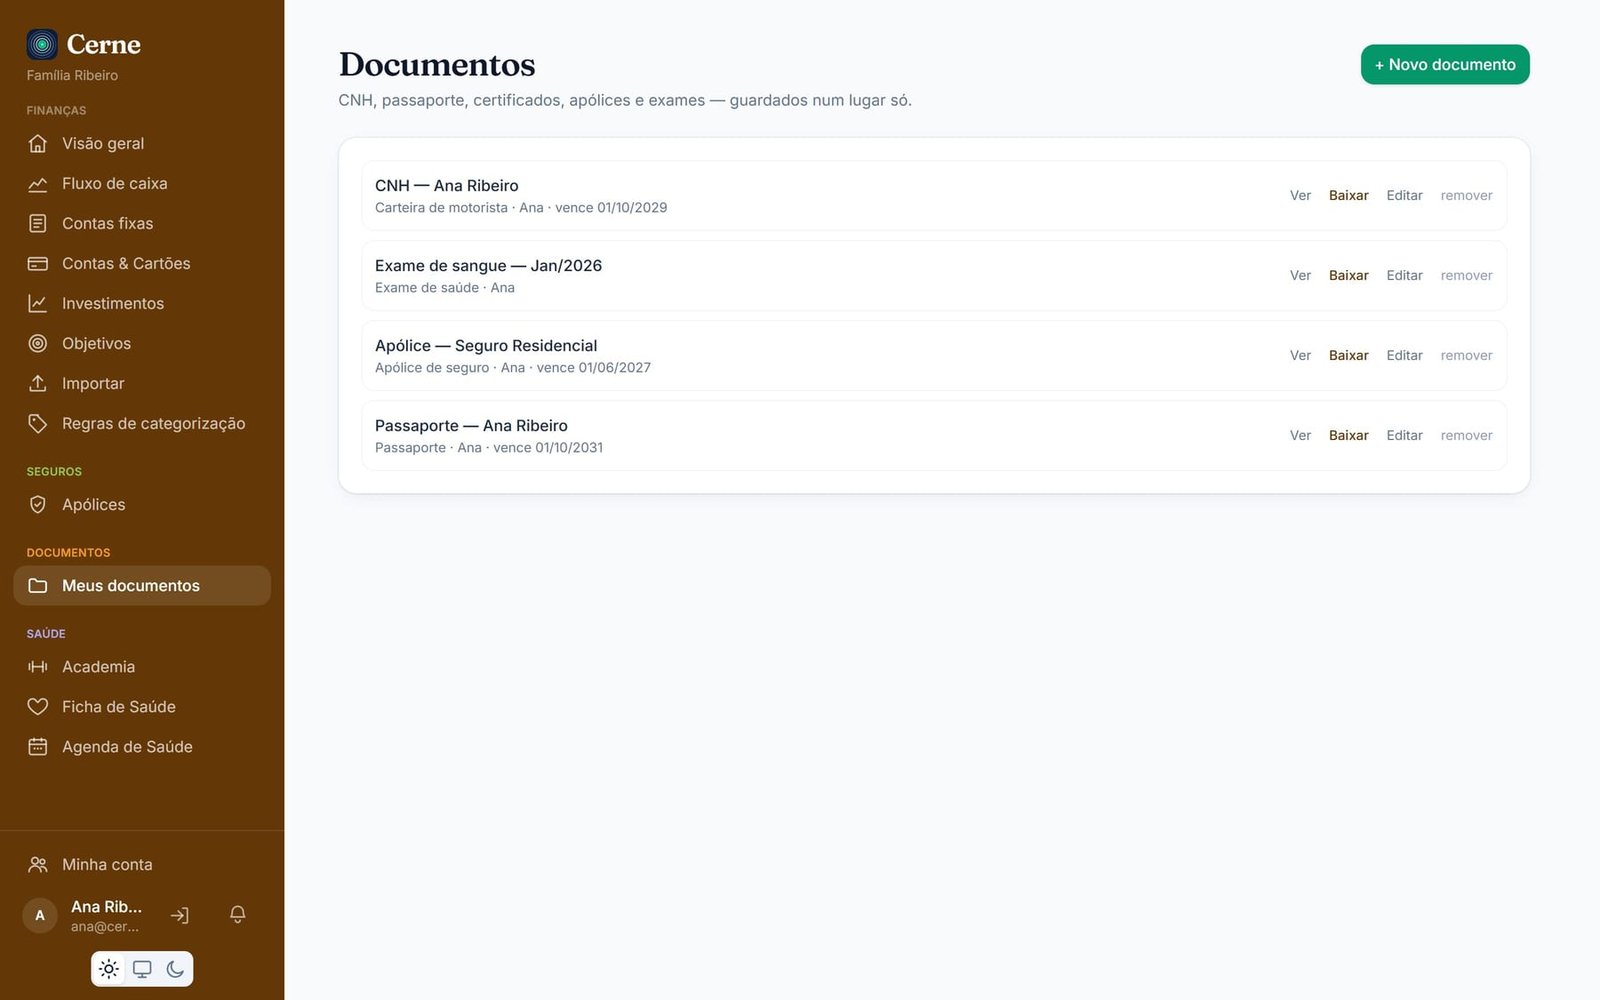Open Visão geral via its home icon
This screenshot has height=1000, width=1600.
[38, 143]
